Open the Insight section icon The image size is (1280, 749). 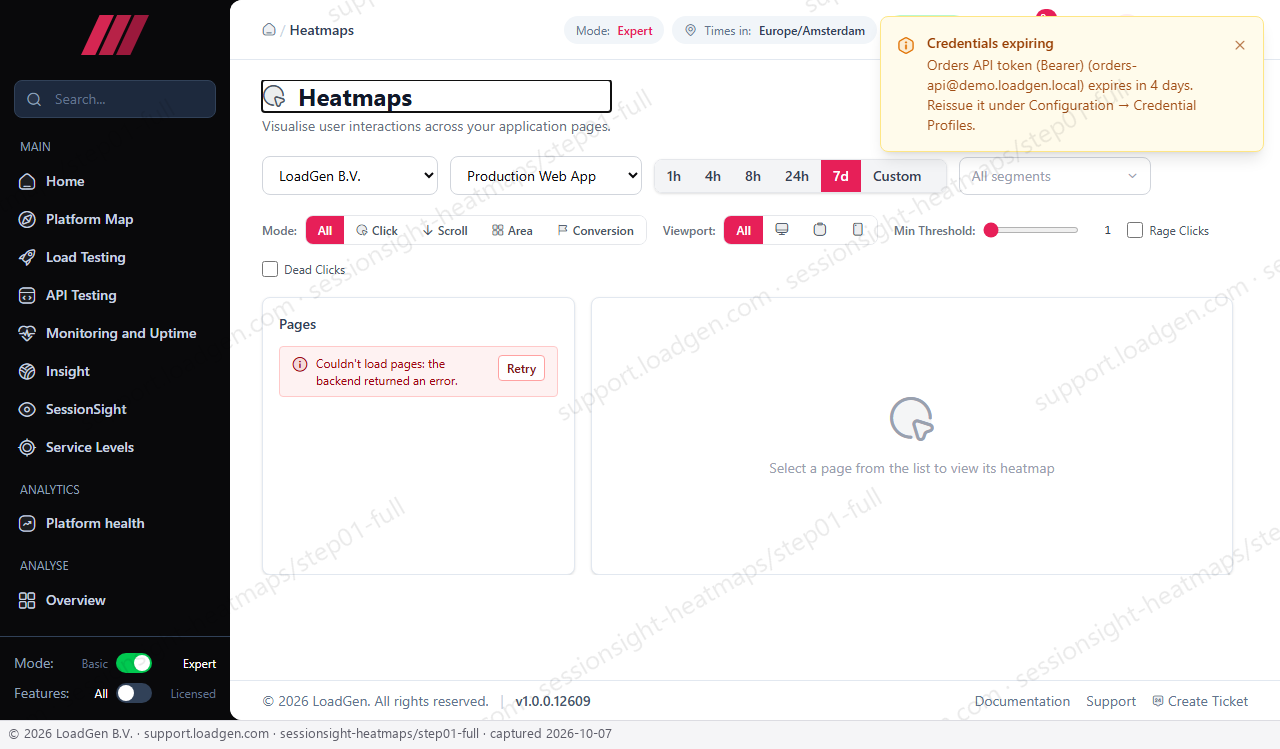[27, 371]
